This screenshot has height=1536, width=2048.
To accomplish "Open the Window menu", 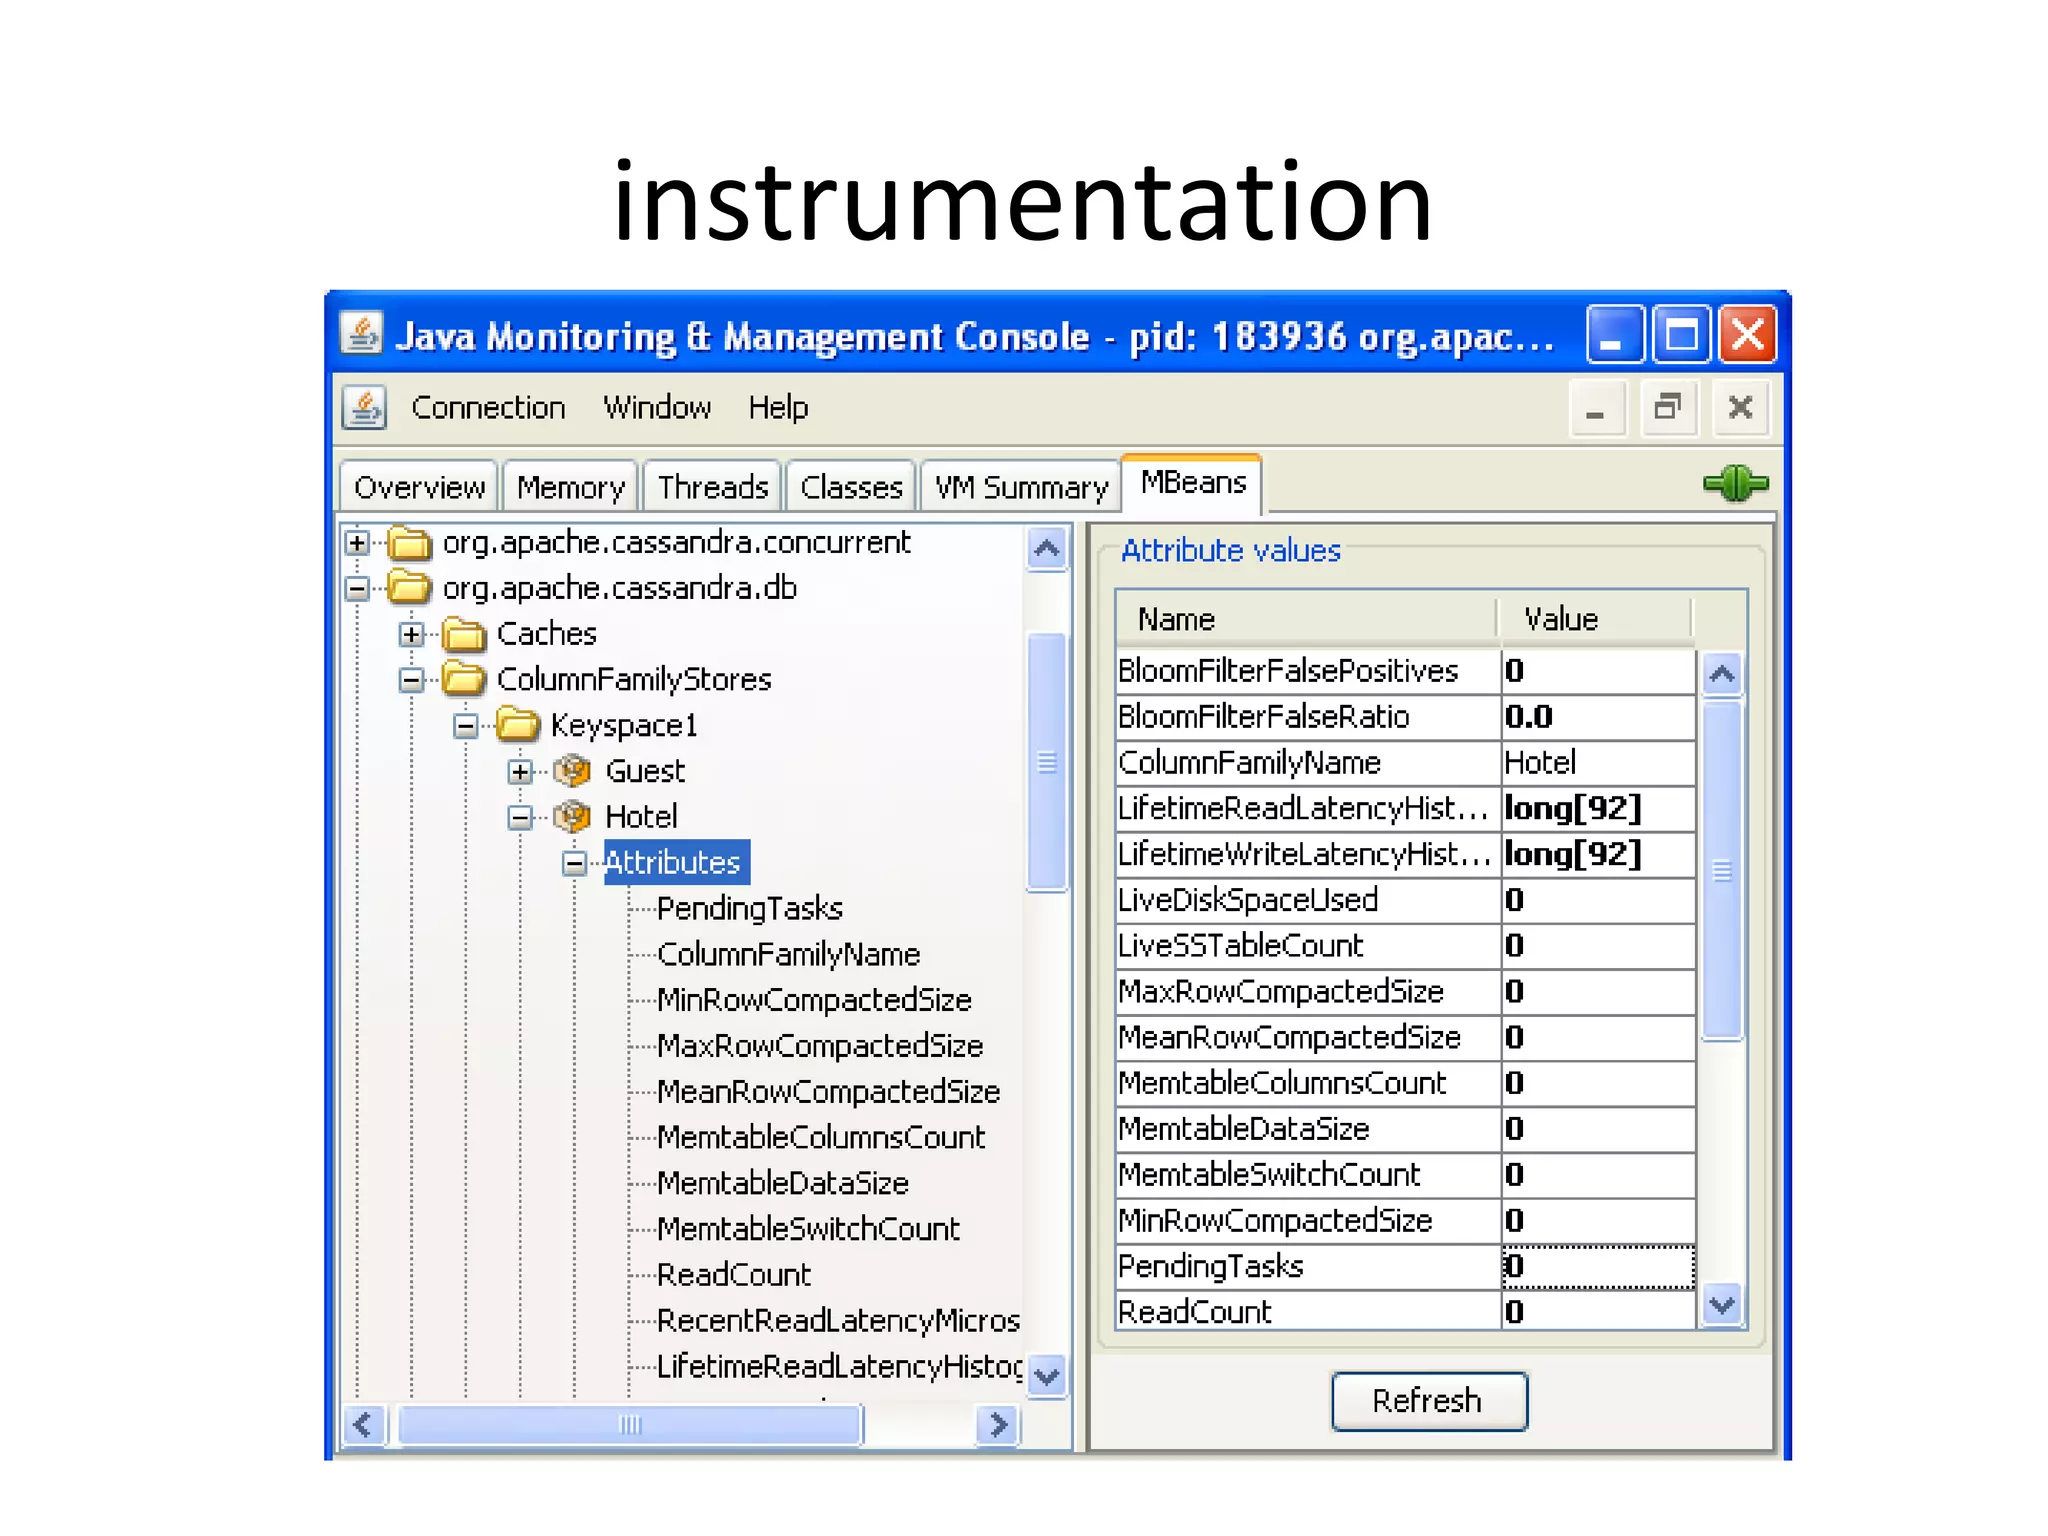I will tap(657, 408).
